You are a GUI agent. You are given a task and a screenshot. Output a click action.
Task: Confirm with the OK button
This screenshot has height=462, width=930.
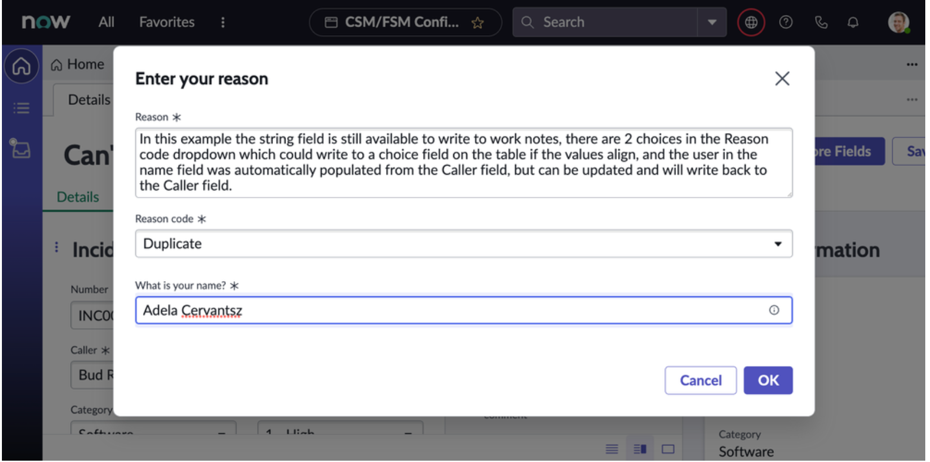[768, 380]
